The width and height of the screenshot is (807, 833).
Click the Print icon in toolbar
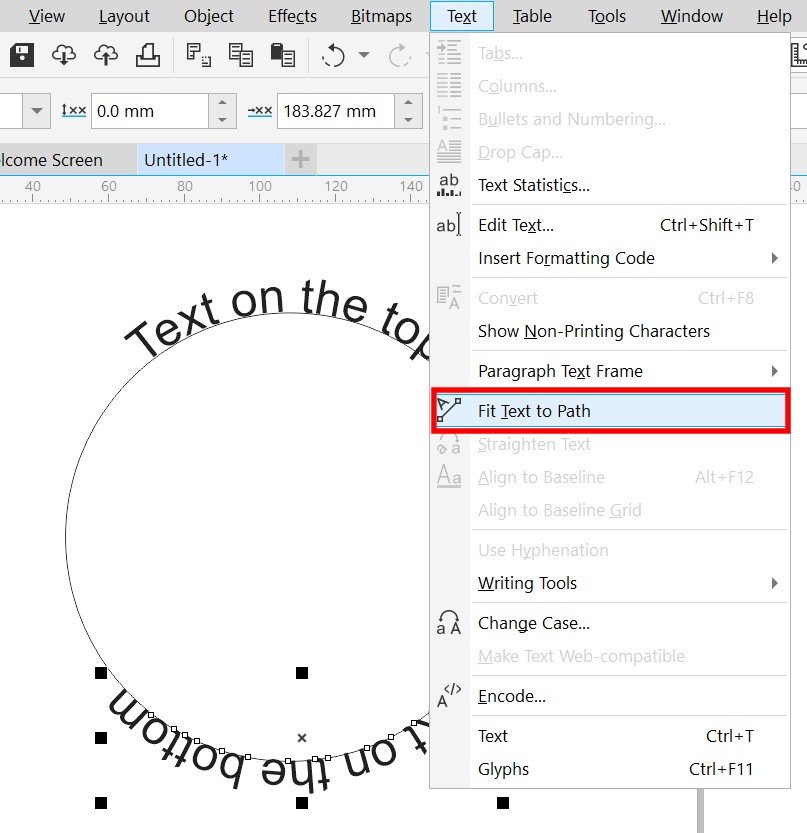[148, 56]
